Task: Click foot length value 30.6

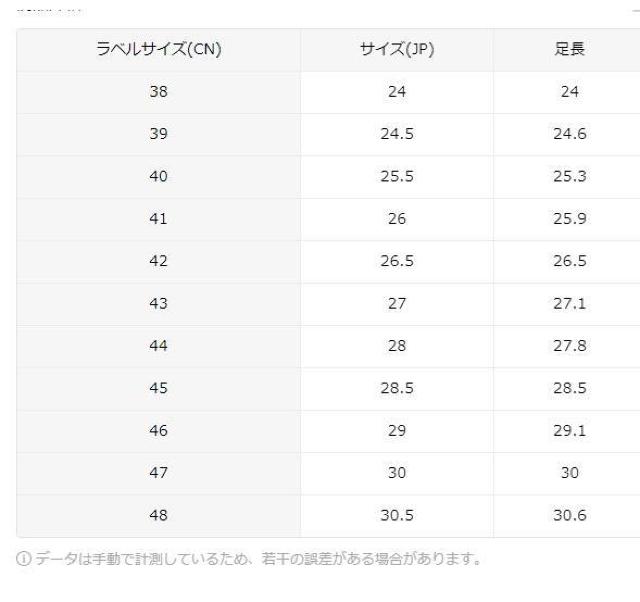Action: [569, 515]
